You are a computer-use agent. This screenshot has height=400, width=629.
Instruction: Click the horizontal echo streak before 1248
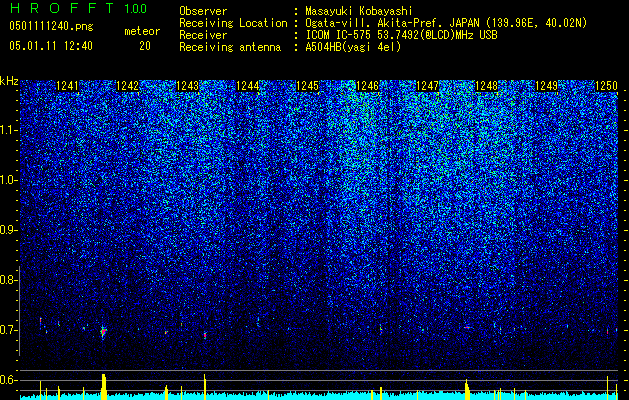pyautogui.click(x=467, y=327)
